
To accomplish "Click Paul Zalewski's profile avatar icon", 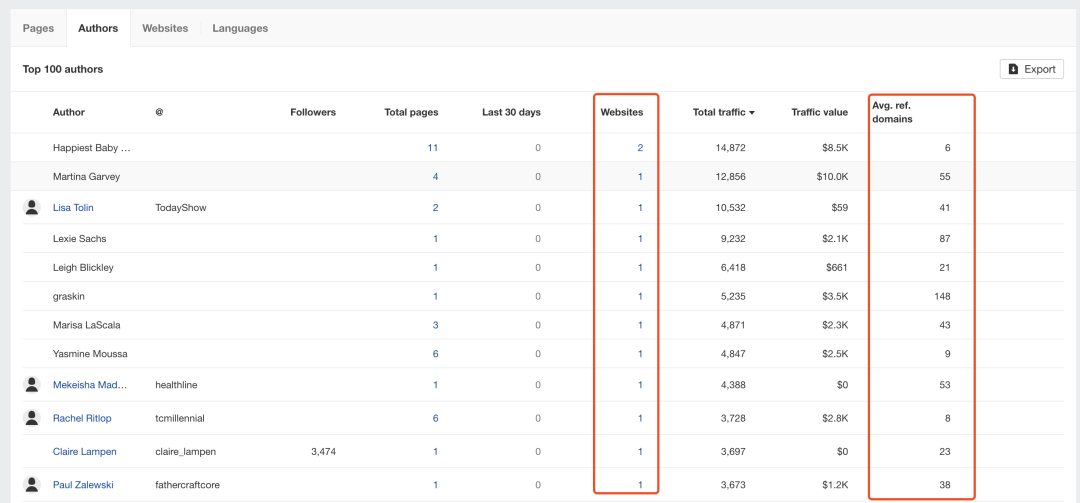I will pos(32,484).
